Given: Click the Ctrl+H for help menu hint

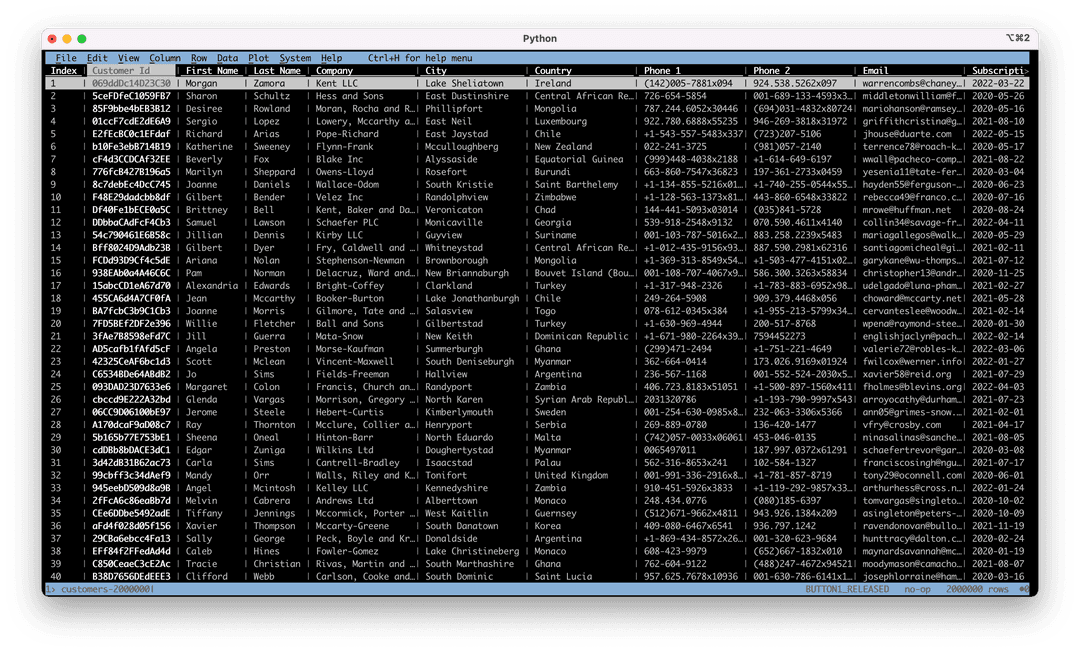Looking at the screenshot, I should point(420,58).
